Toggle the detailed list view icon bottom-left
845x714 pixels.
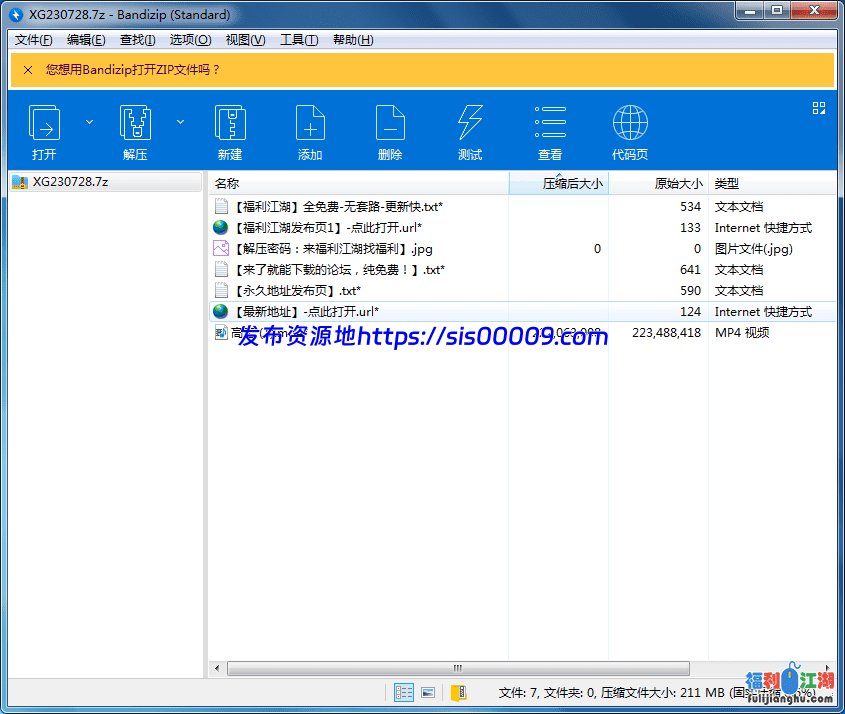404,692
